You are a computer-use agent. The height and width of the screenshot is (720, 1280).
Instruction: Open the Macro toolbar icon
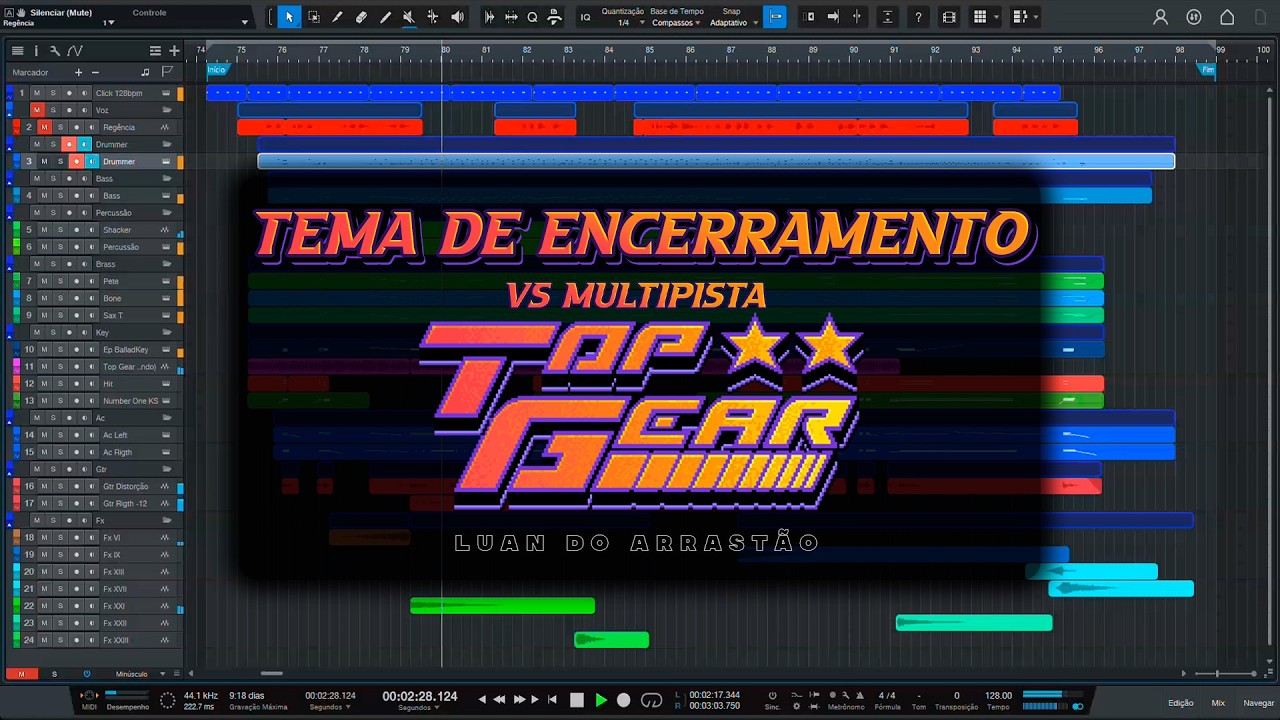tap(554, 17)
